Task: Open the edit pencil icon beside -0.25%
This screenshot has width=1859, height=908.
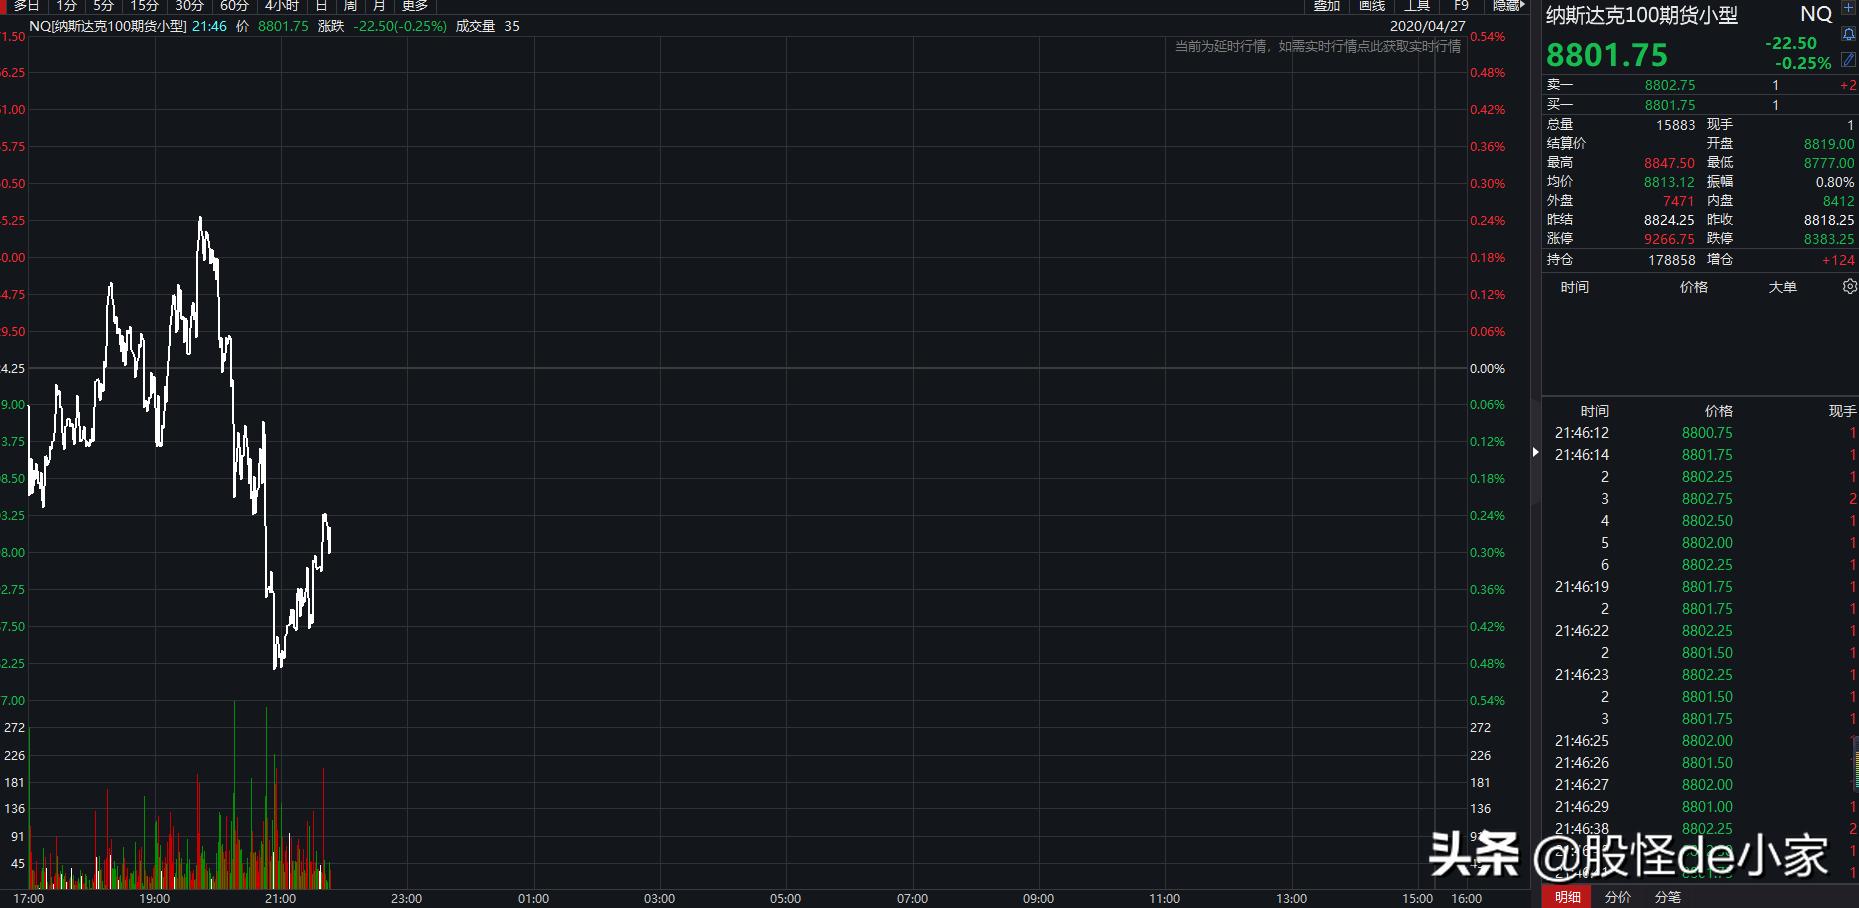Action: pos(1848,60)
